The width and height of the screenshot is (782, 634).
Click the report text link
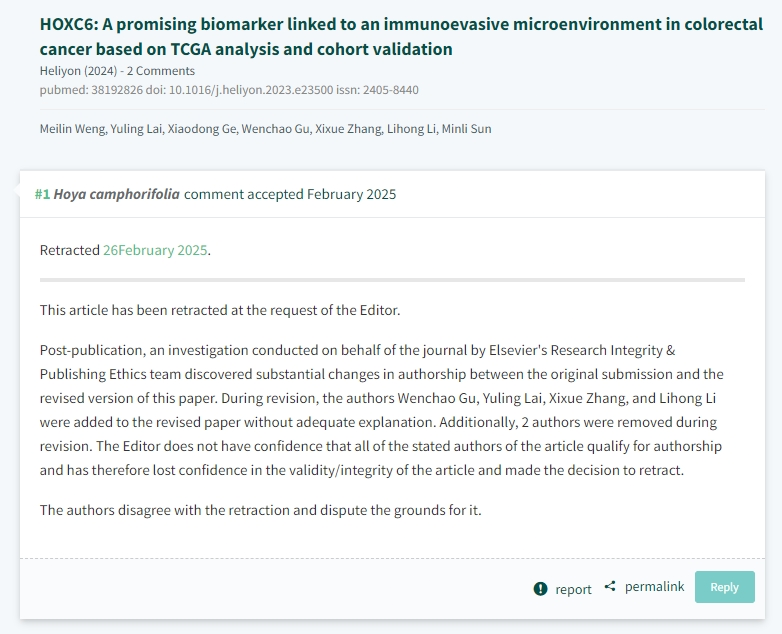point(573,589)
